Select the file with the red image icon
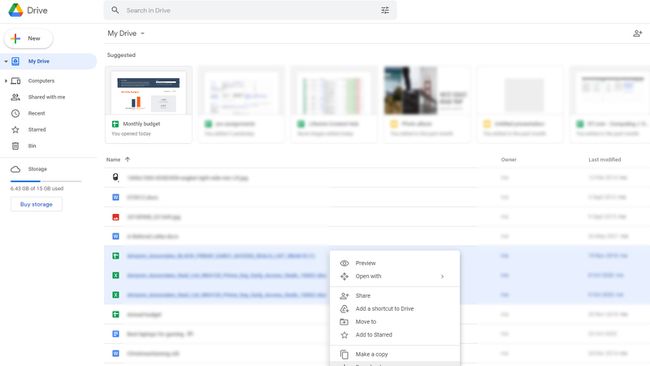The height and width of the screenshot is (366, 650). pos(377,217)
